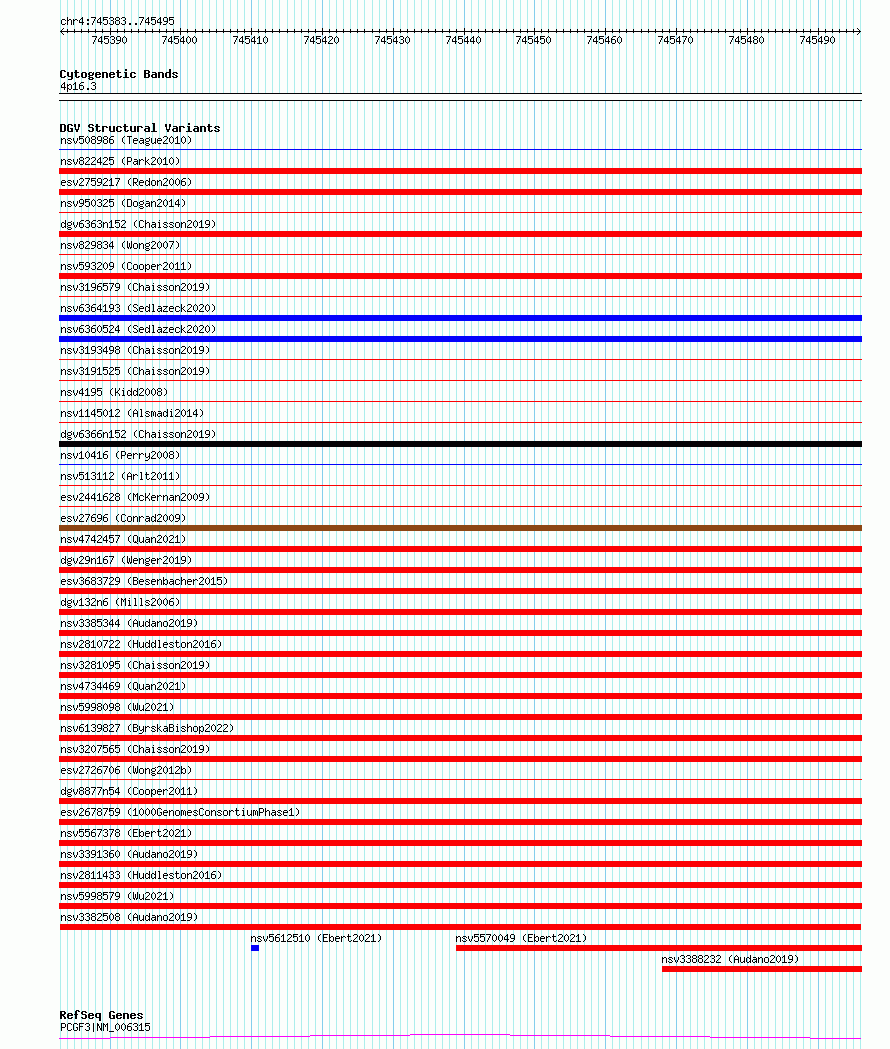Open nsv593209 (Cooper2011) details
This screenshot has height=1049, width=890.
126,266
